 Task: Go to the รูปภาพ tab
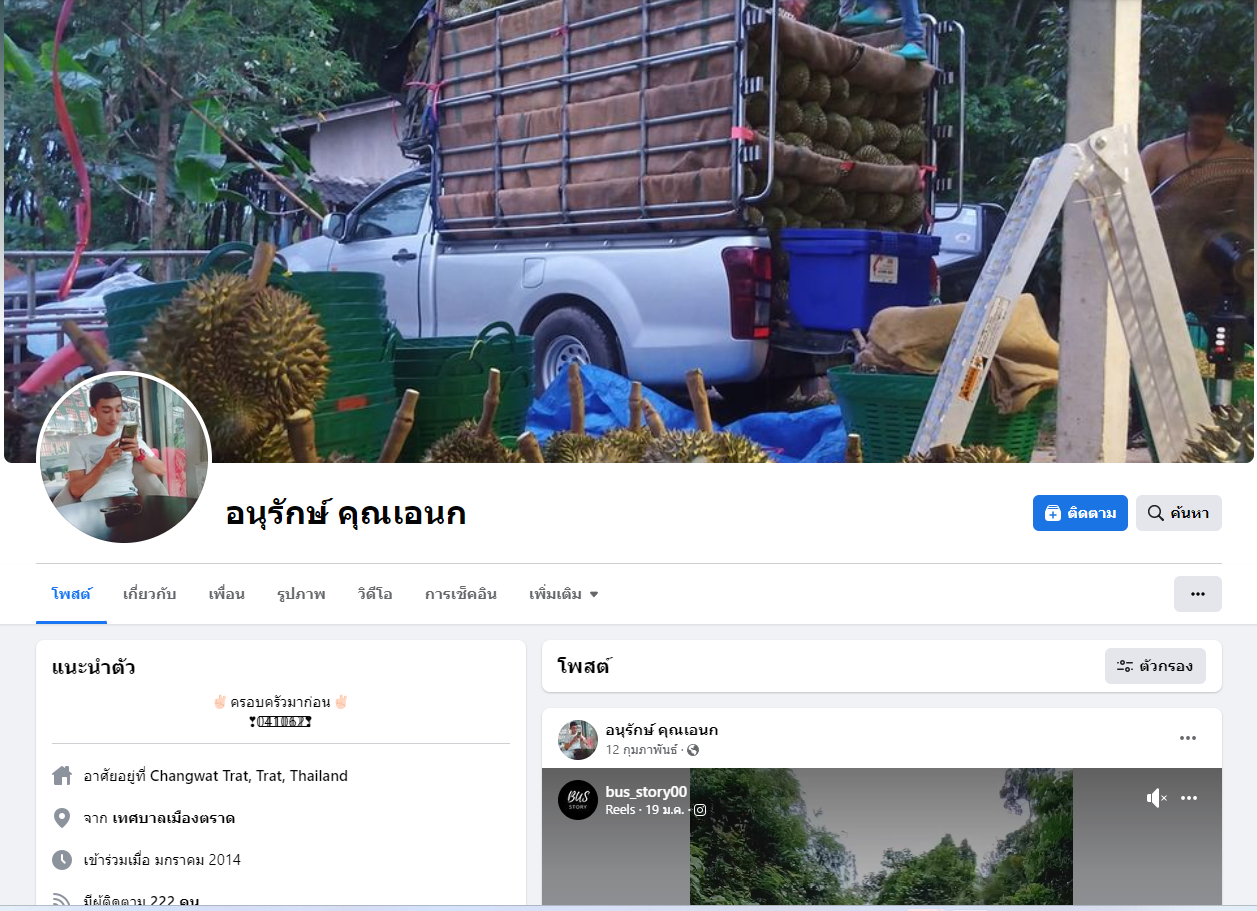[x=301, y=594]
